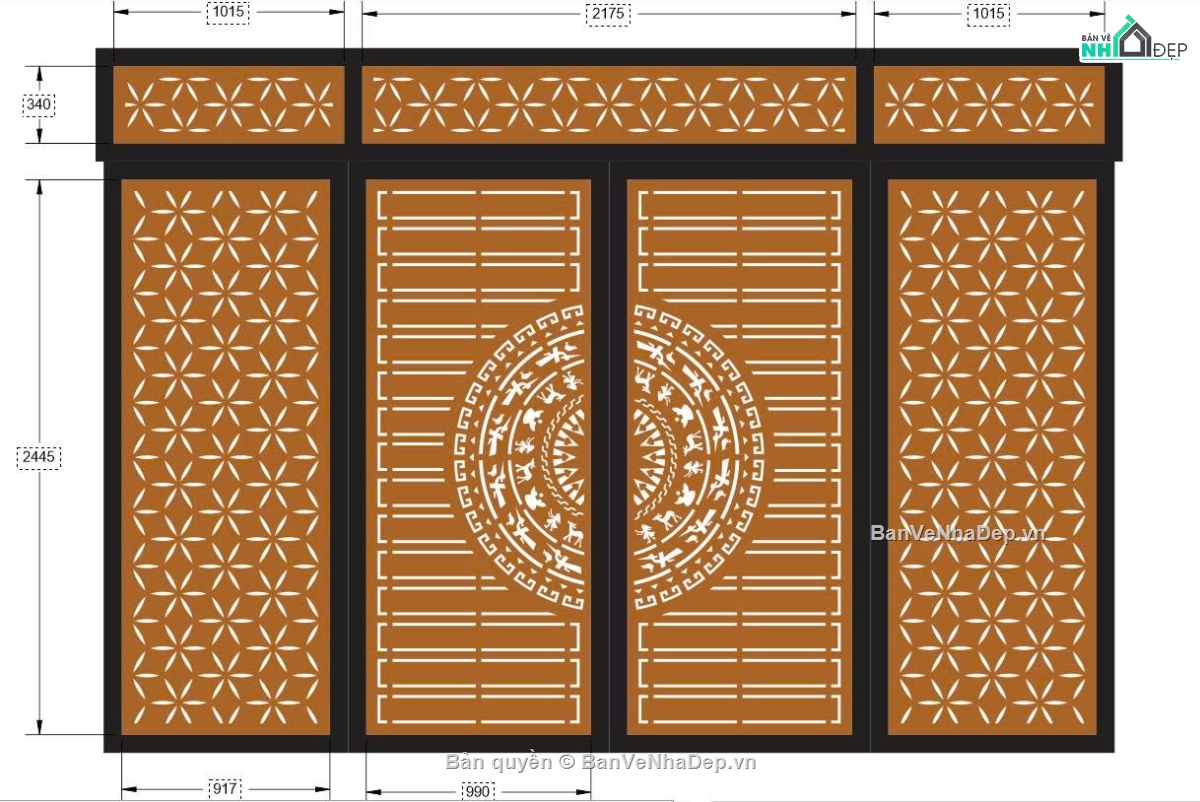Click the Bản quyền © BanVeNhaDep.vn text
This screenshot has height=802, width=1200.
point(601,762)
